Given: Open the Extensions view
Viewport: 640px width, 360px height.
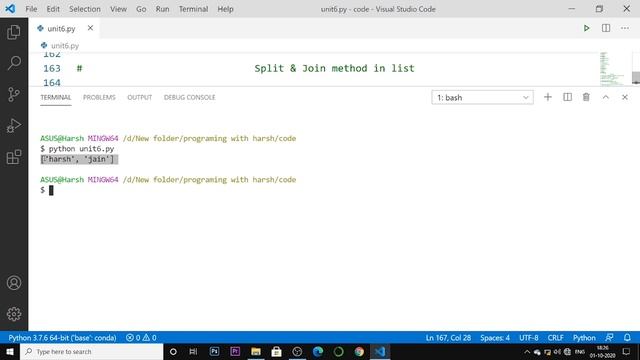Looking at the screenshot, I should [x=14, y=157].
